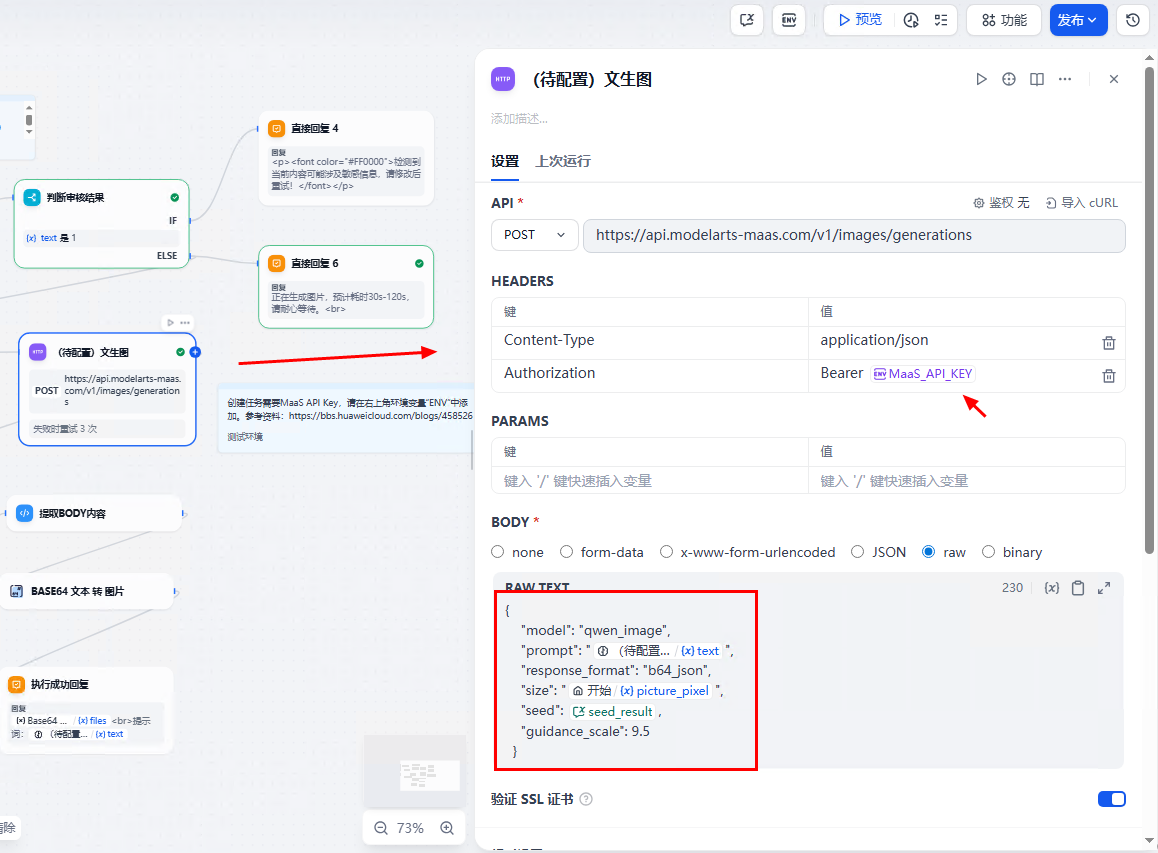Open the more options ellipsis in panel header
The image size is (1158, 853).
coord(1065,79)
